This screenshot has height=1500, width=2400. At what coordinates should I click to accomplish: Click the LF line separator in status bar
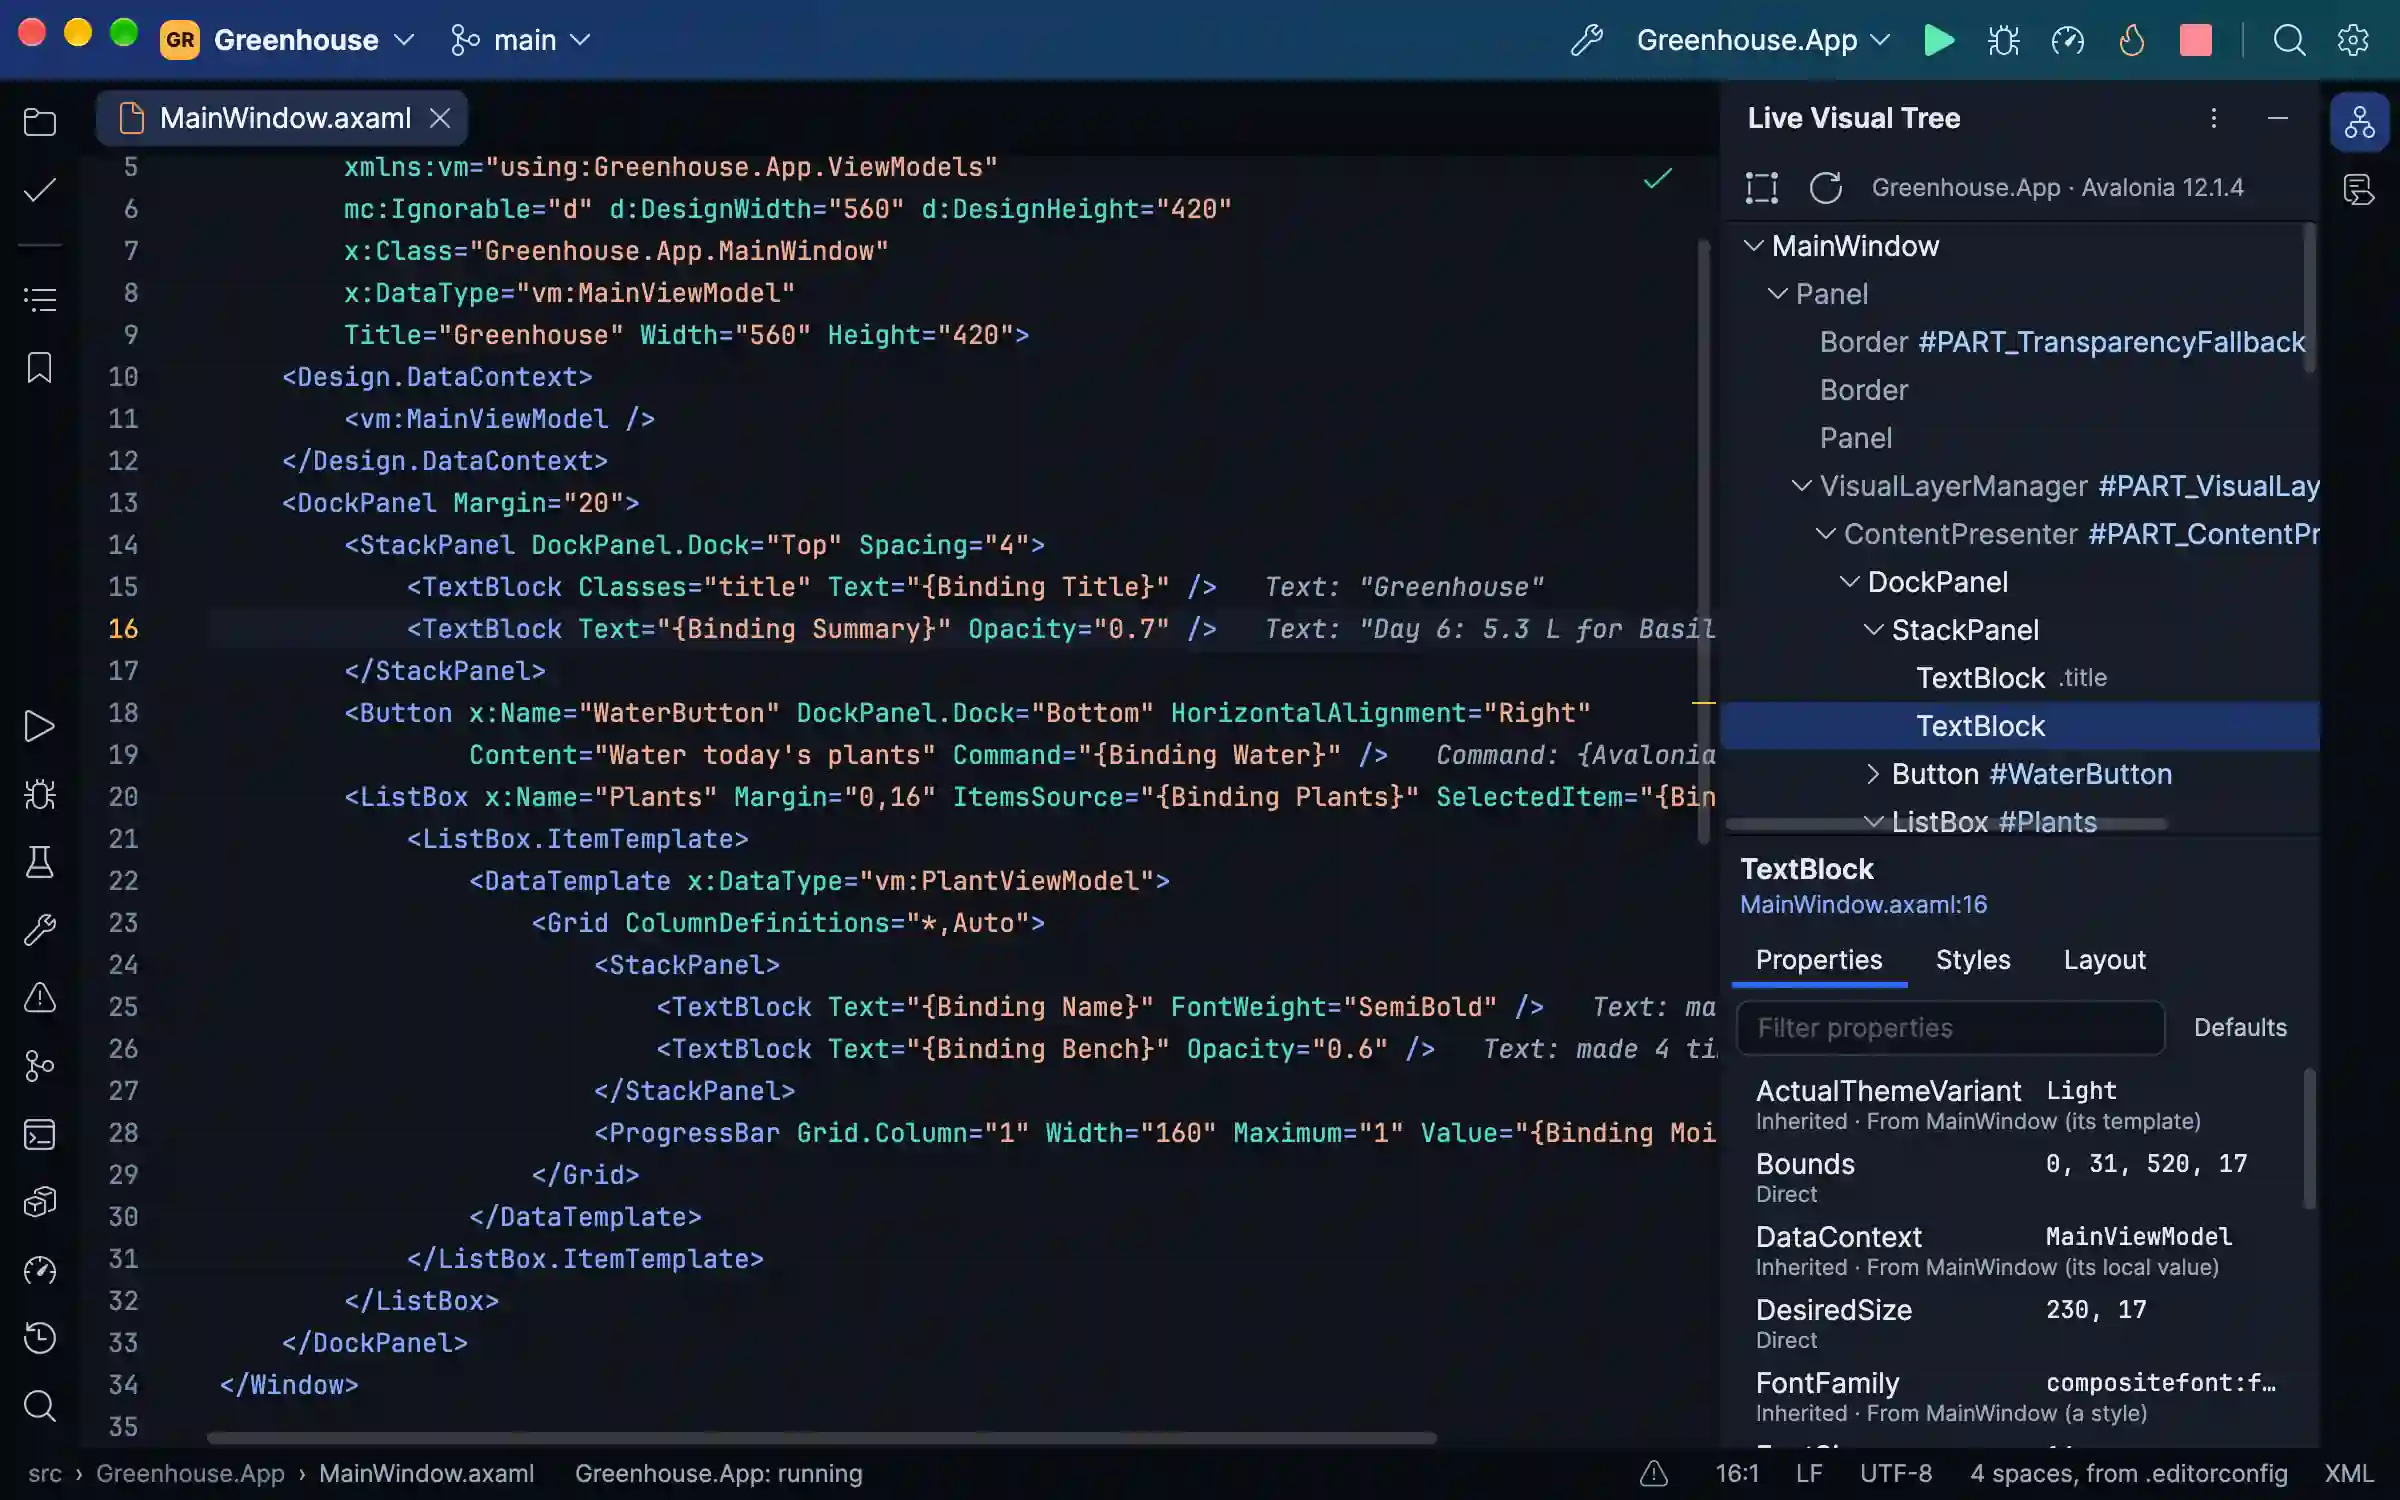[1808, 1473]
